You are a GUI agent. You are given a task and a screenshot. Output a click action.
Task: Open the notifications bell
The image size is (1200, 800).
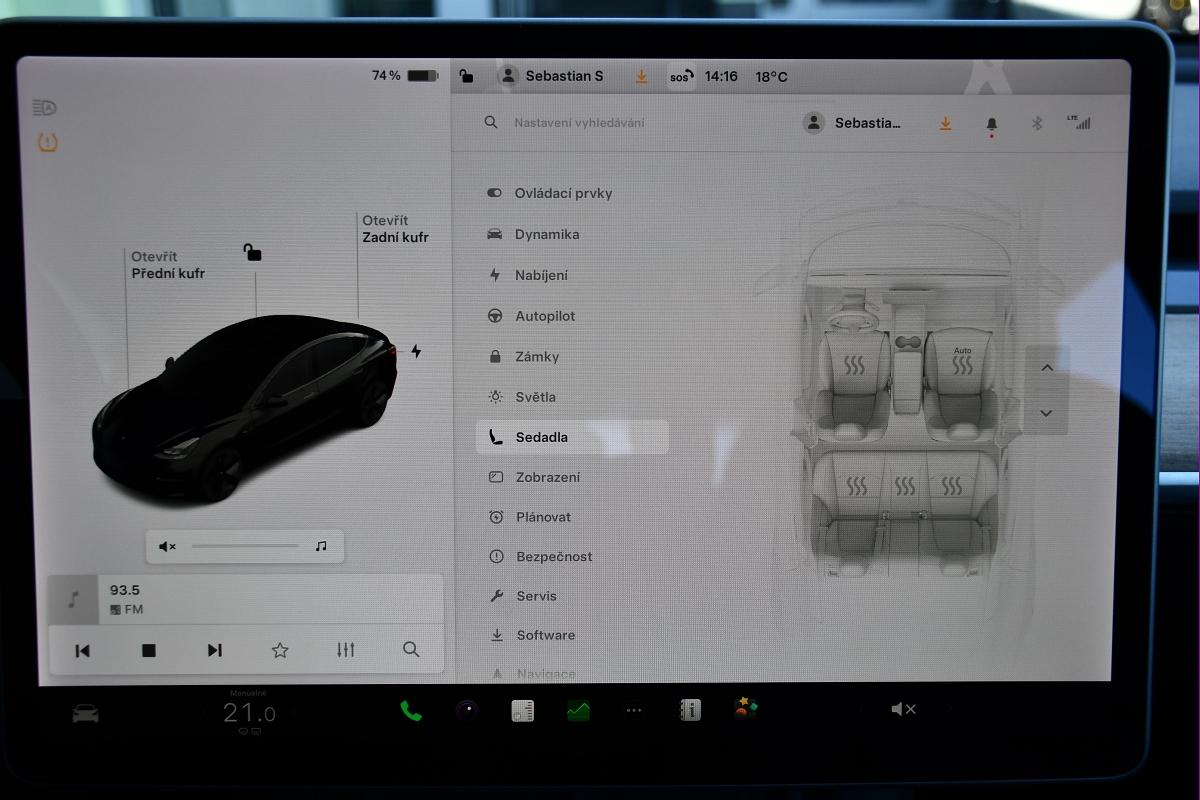992,124
